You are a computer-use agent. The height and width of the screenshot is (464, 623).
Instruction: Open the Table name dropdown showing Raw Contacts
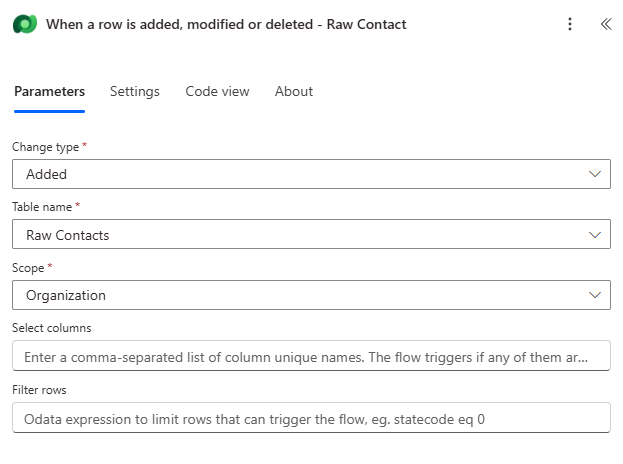point(300,235)
